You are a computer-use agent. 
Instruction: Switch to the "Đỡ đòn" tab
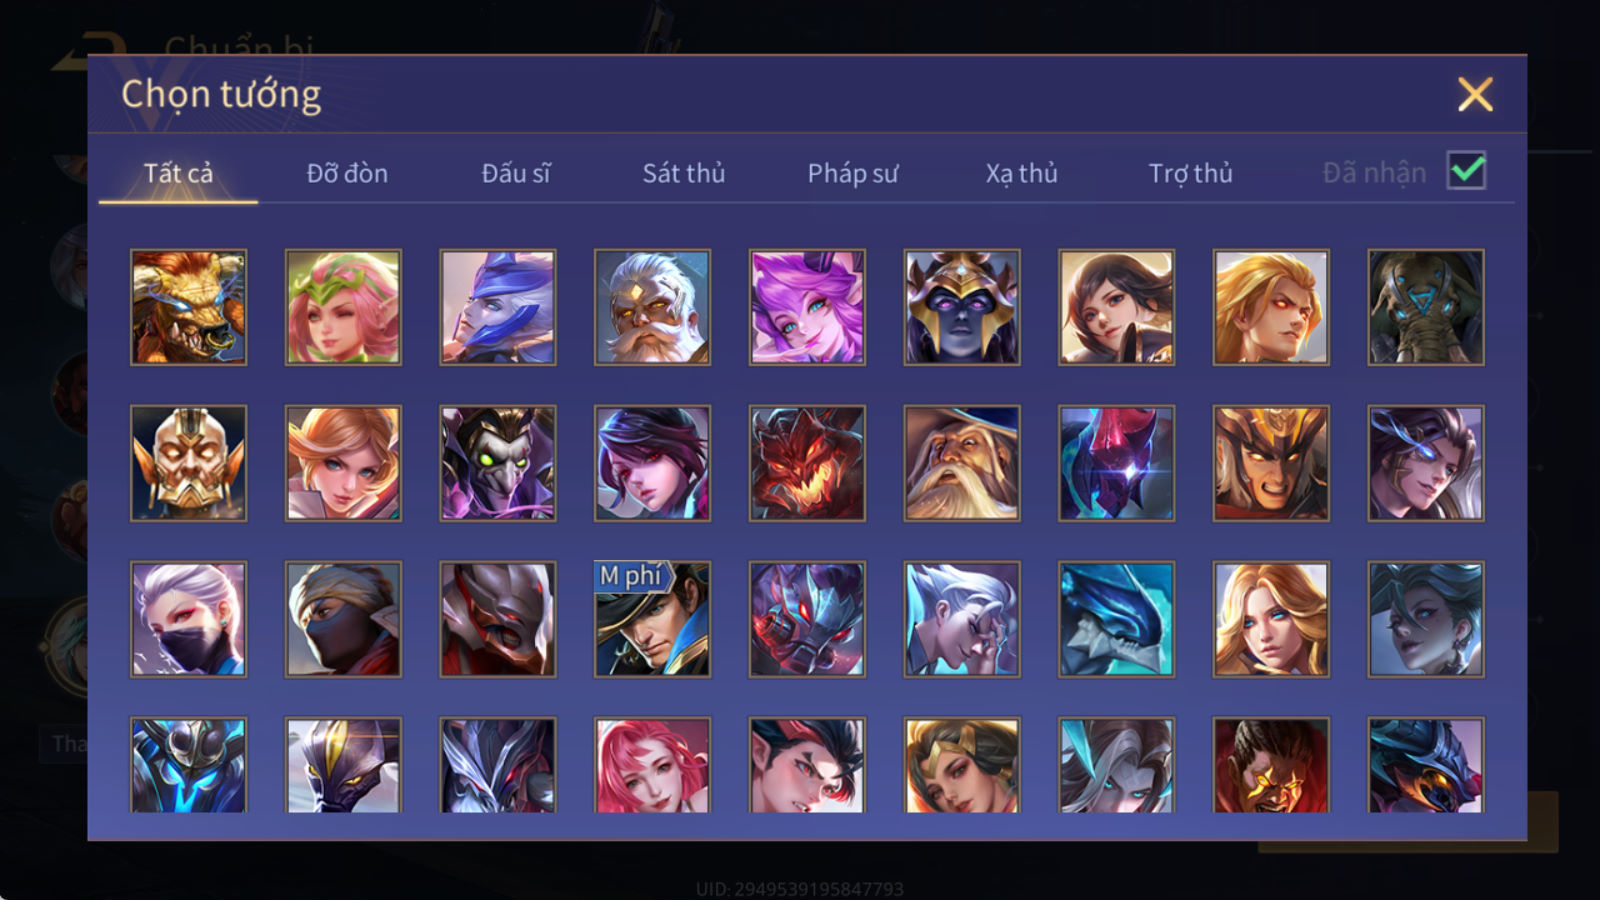click(347, 173)
